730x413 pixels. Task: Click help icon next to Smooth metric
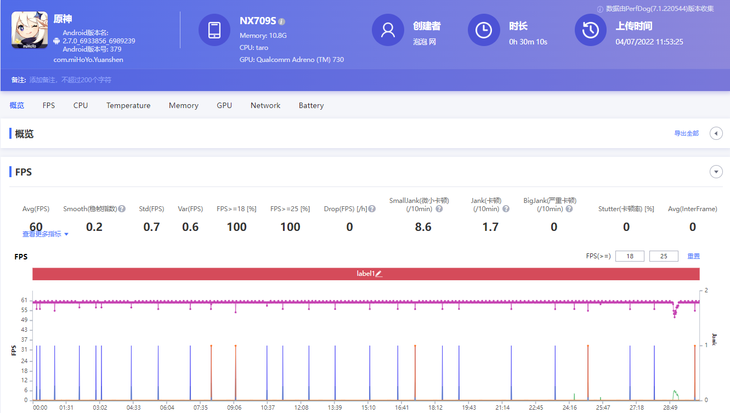tap(122, 209)
